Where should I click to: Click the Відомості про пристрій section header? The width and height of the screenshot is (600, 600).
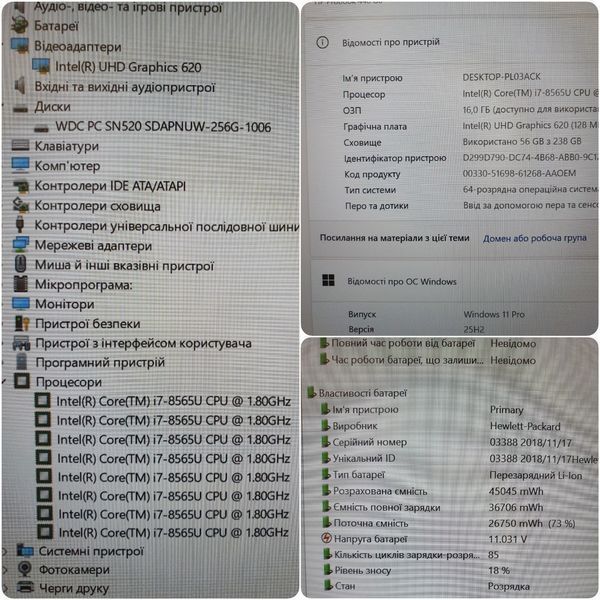(x=391, y=42)
